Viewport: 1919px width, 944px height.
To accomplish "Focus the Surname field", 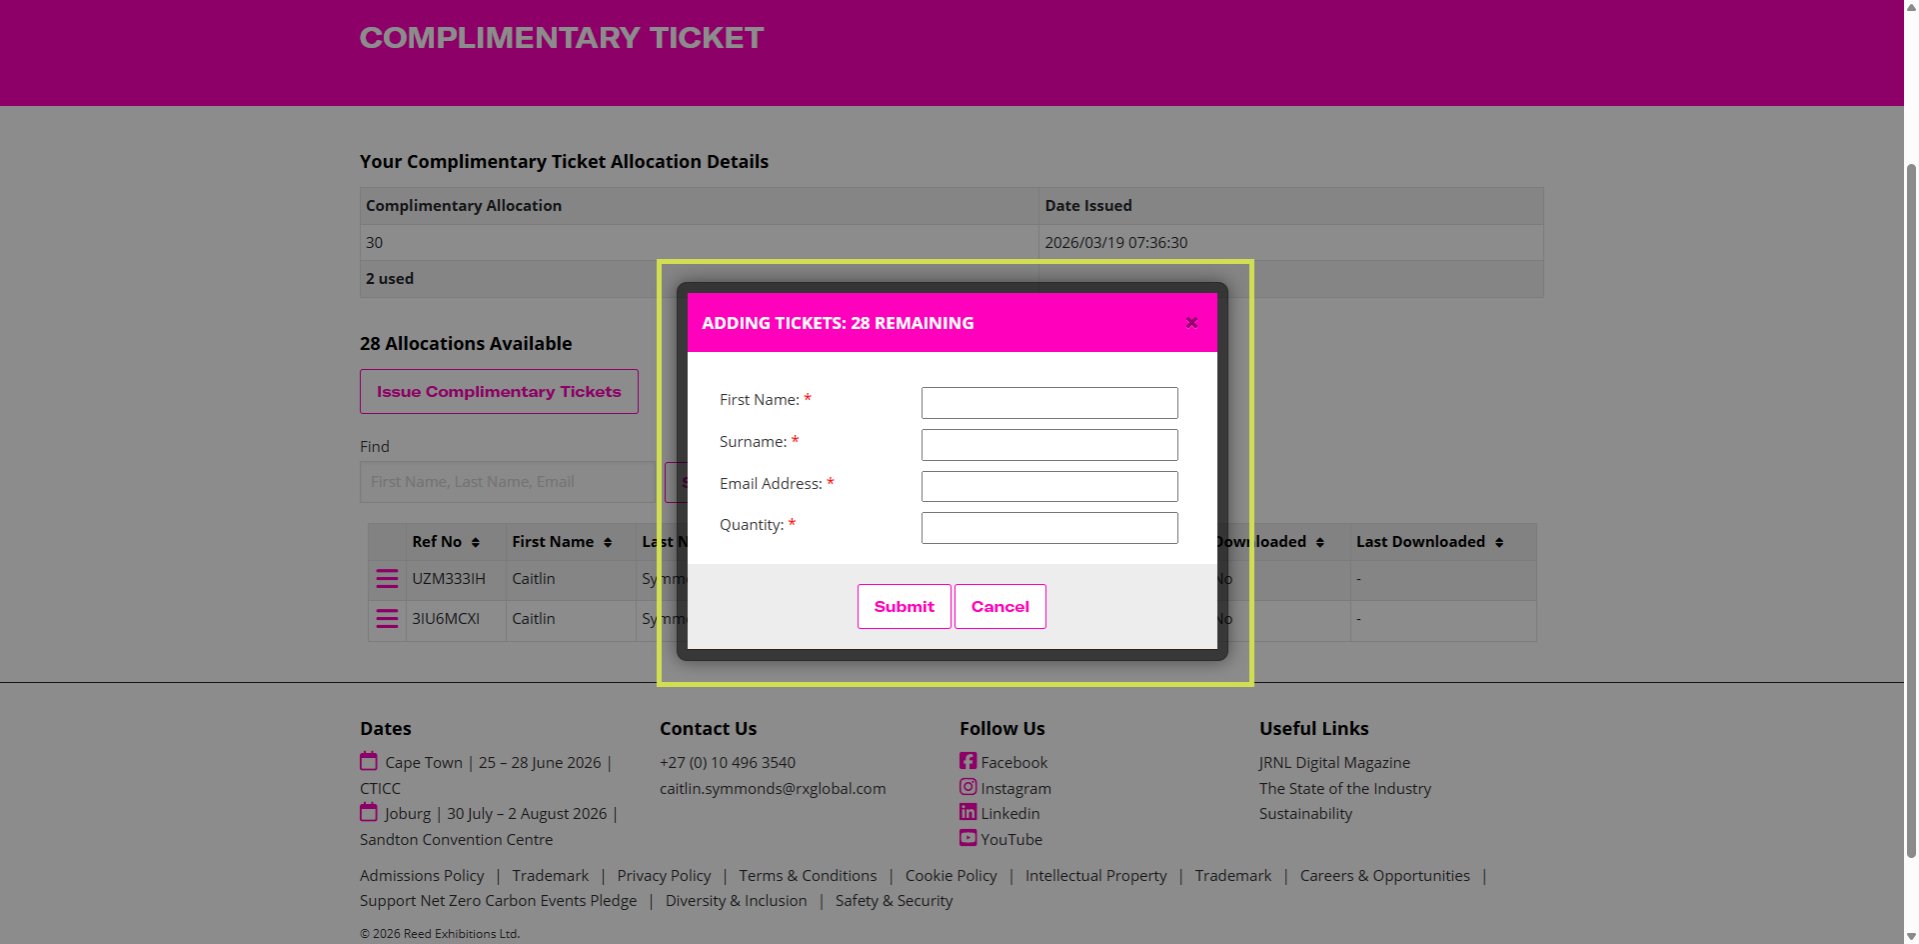I will pyautogui.click(x=1049, y=445).
